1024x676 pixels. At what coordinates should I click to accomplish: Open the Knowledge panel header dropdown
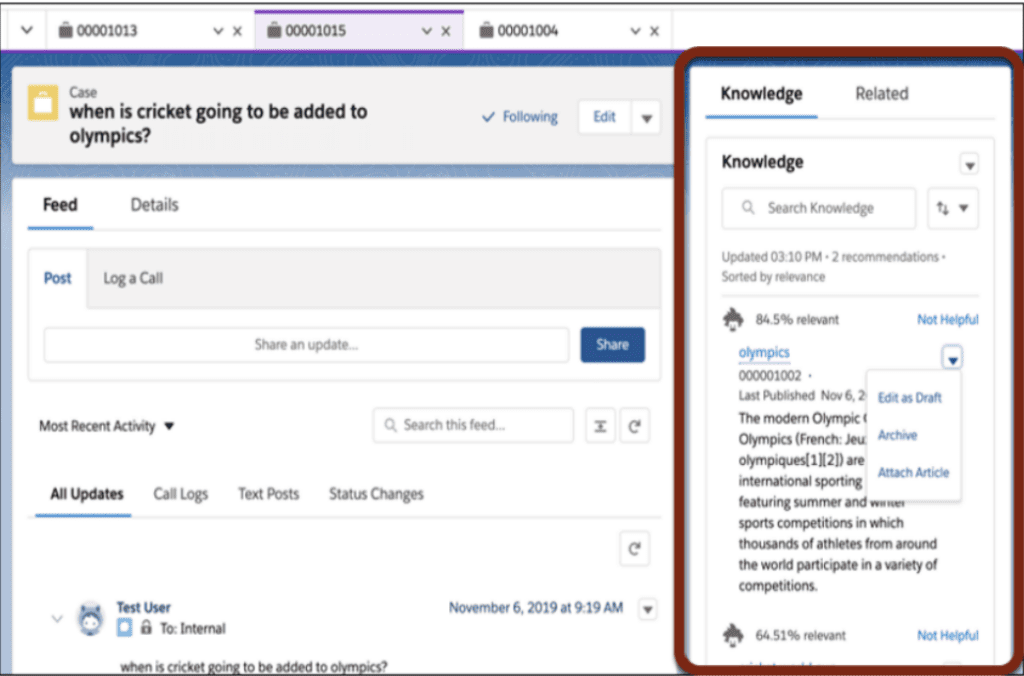tap(968, 165)
